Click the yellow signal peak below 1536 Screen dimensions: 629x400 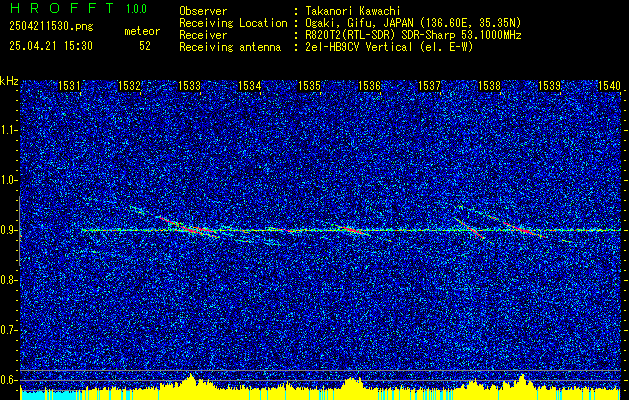pos(352,381)
